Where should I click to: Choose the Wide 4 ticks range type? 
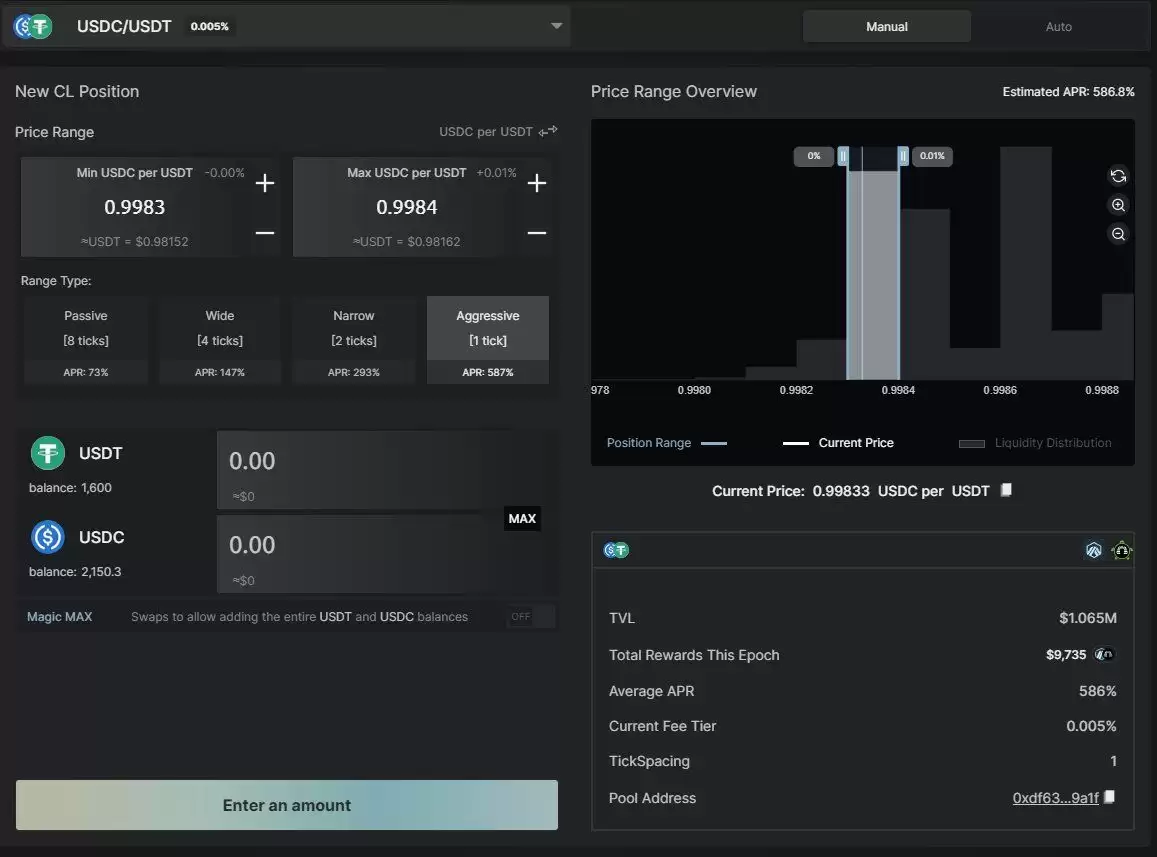220,340
